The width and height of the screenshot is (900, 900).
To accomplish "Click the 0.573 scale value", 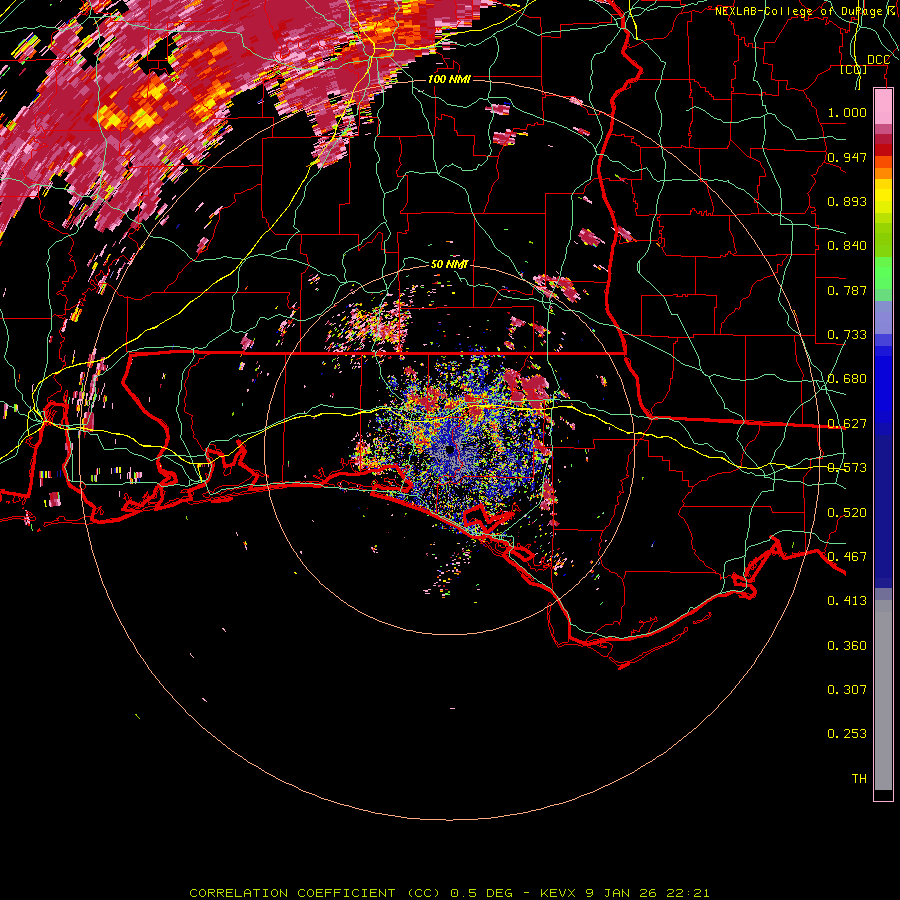I will 847,468.
